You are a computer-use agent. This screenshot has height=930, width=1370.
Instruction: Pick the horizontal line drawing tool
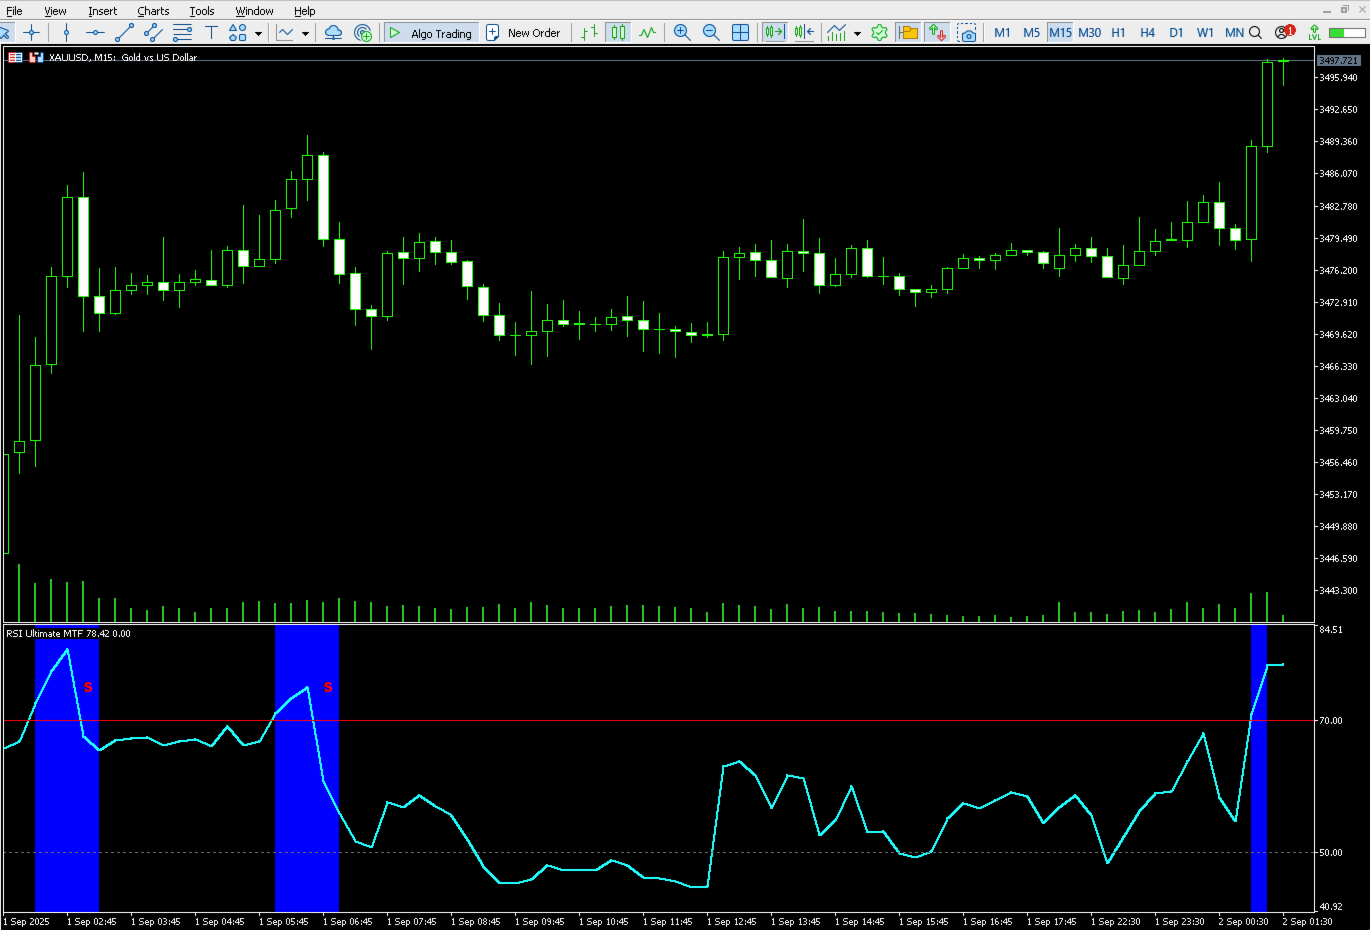point(95,33)
